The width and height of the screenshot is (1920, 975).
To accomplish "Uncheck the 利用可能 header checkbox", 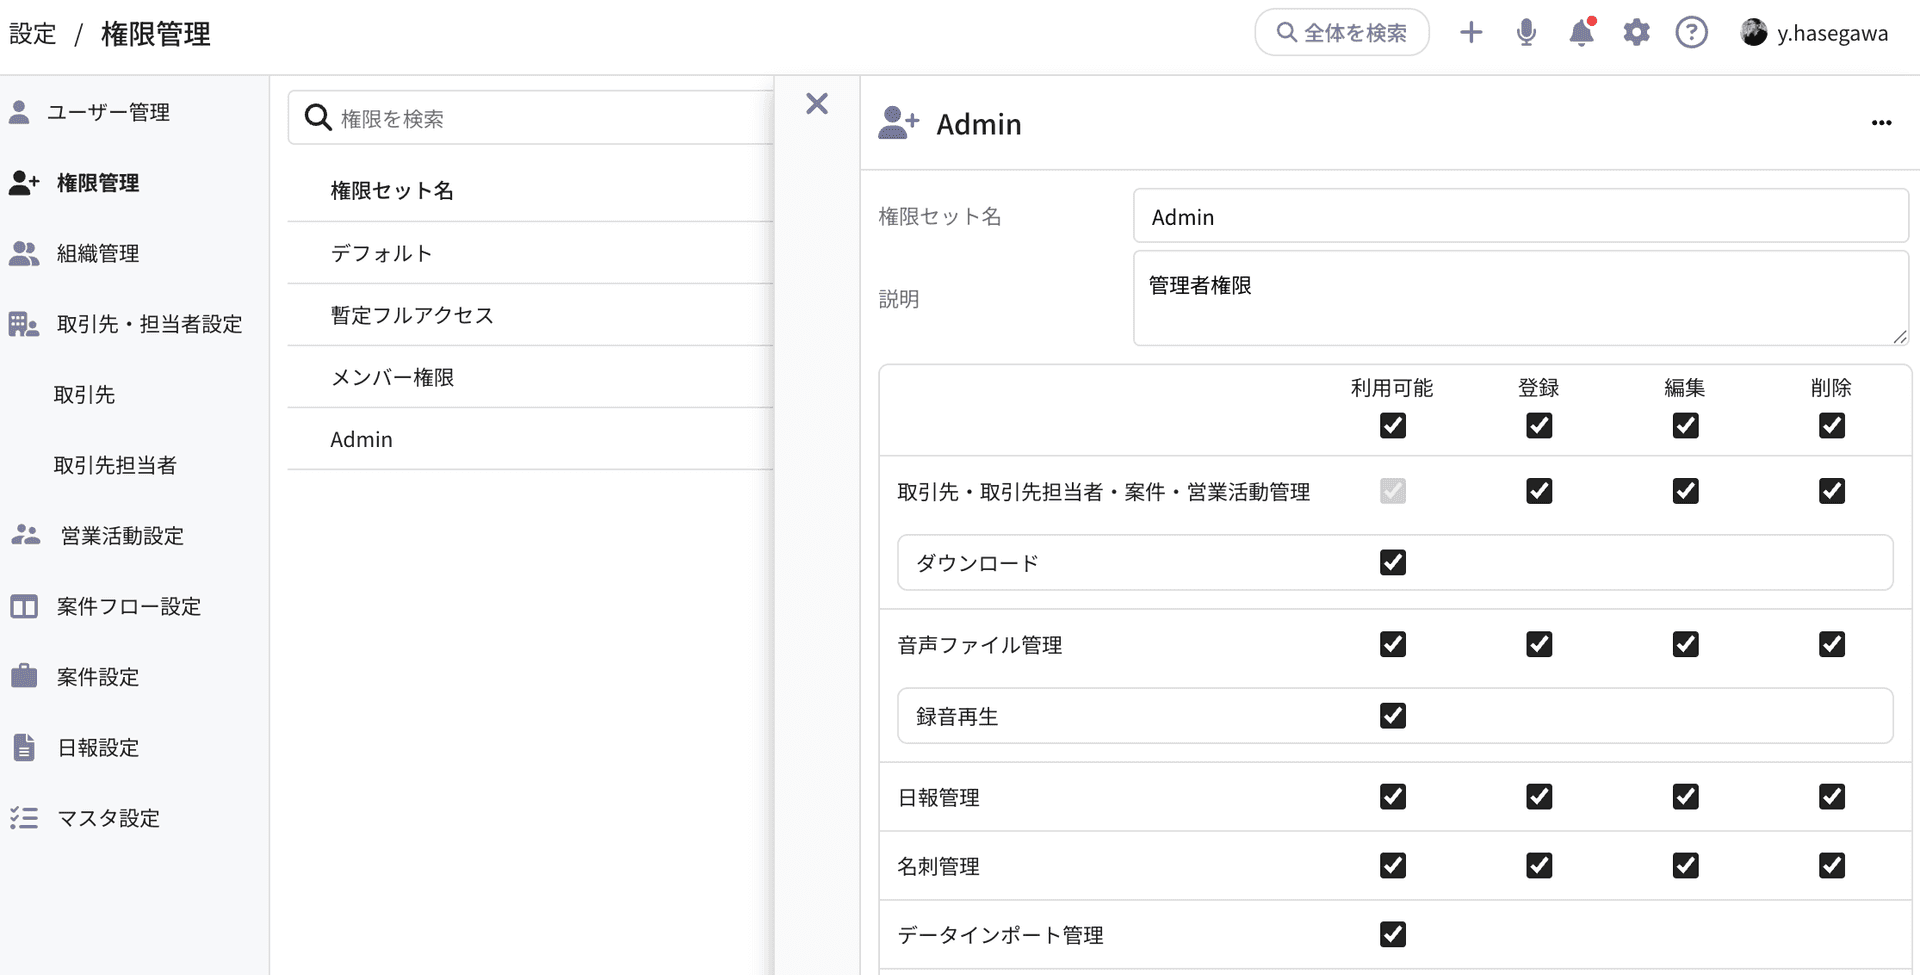I will pos(1392,425).
